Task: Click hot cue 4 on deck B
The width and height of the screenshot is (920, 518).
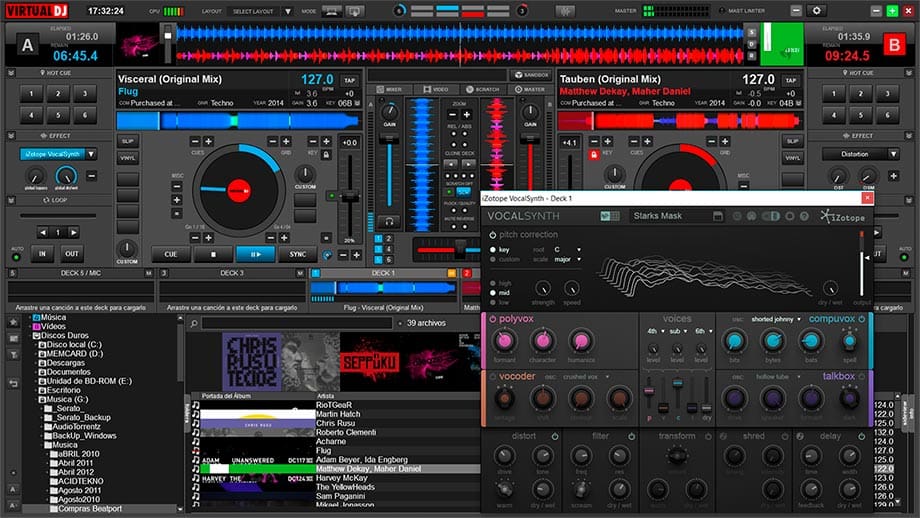Action: click(834, 116)
